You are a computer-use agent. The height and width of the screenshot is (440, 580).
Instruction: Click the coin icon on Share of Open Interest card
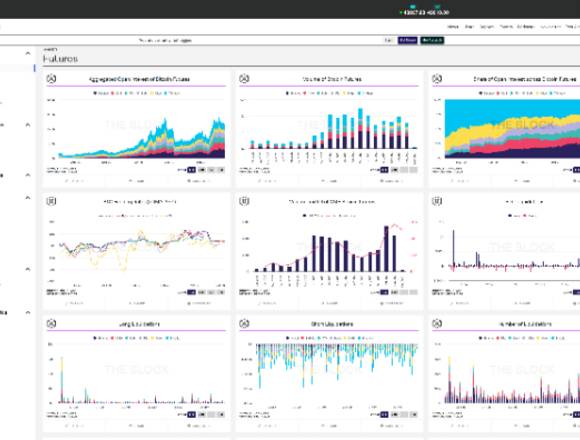[437, 78]
